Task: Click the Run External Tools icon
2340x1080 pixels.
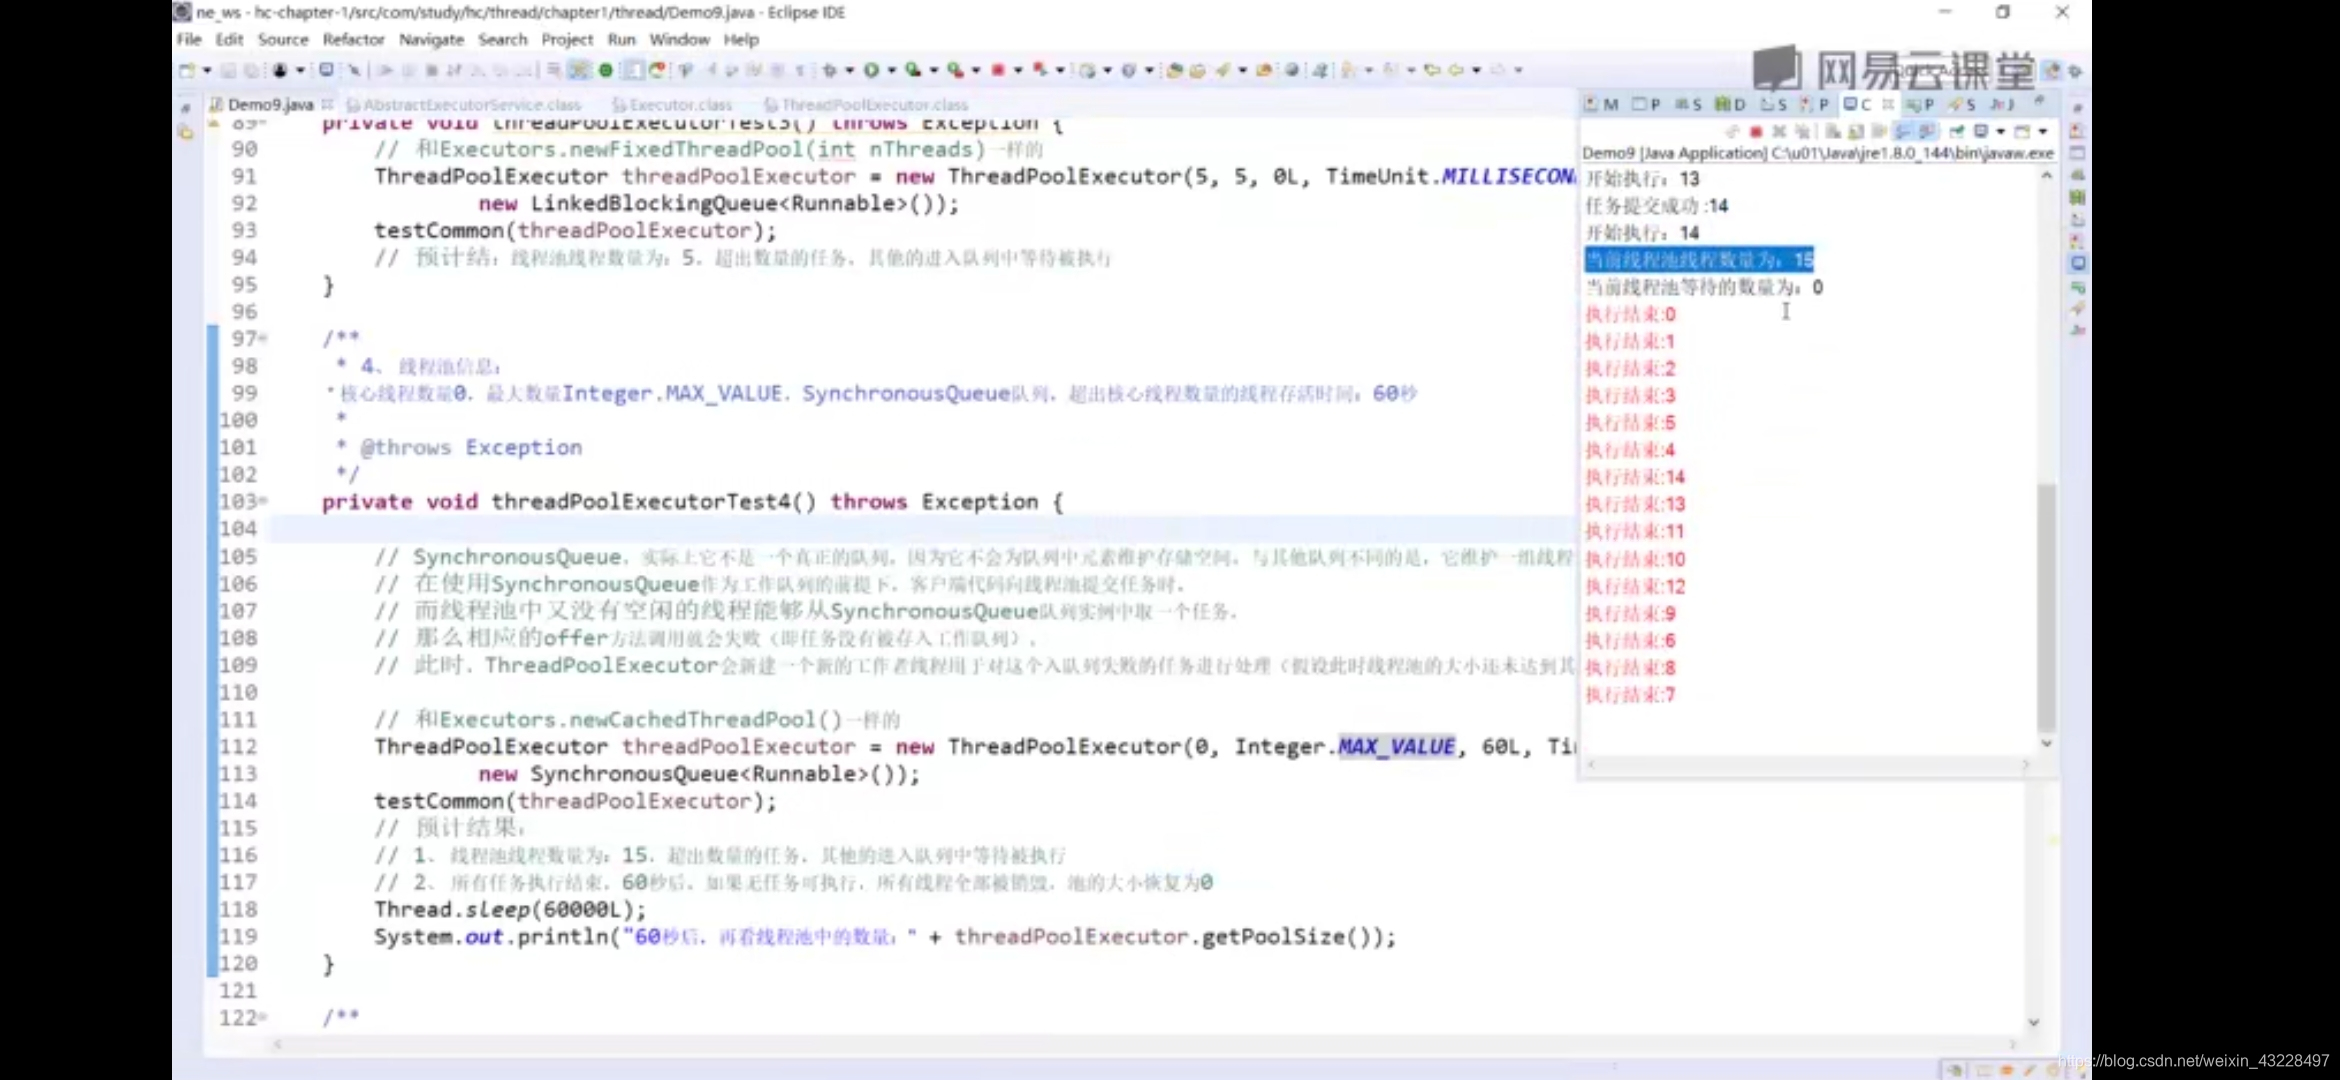Action: pos(955,70)
